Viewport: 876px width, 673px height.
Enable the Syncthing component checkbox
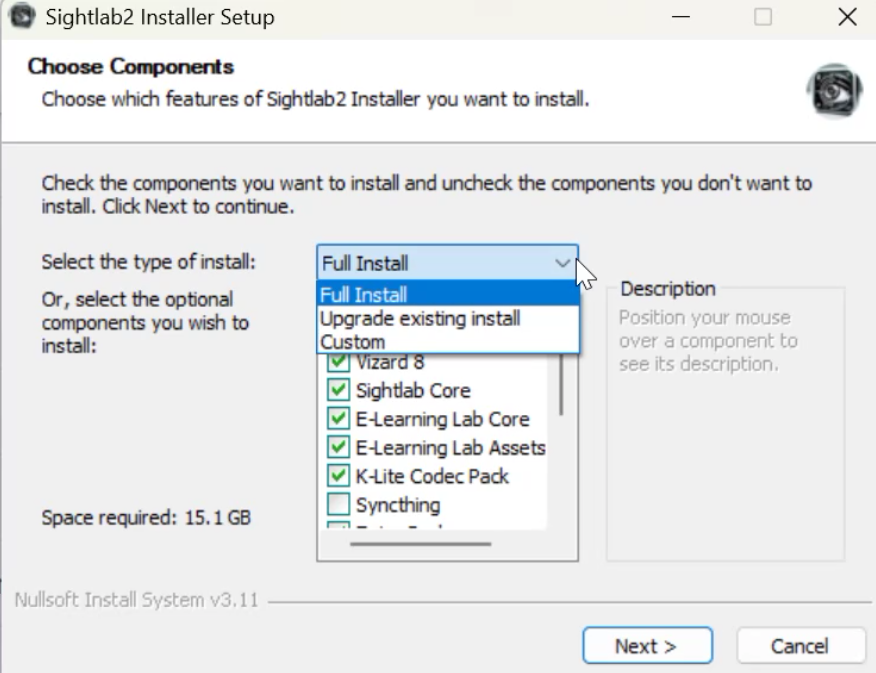(x=338, y=504)
